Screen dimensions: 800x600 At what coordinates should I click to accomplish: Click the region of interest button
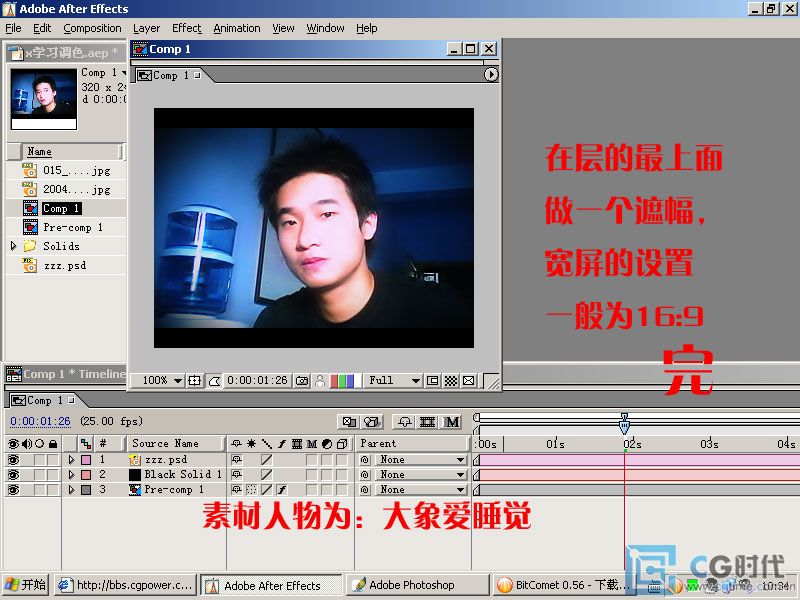click(x=433, y=381)
